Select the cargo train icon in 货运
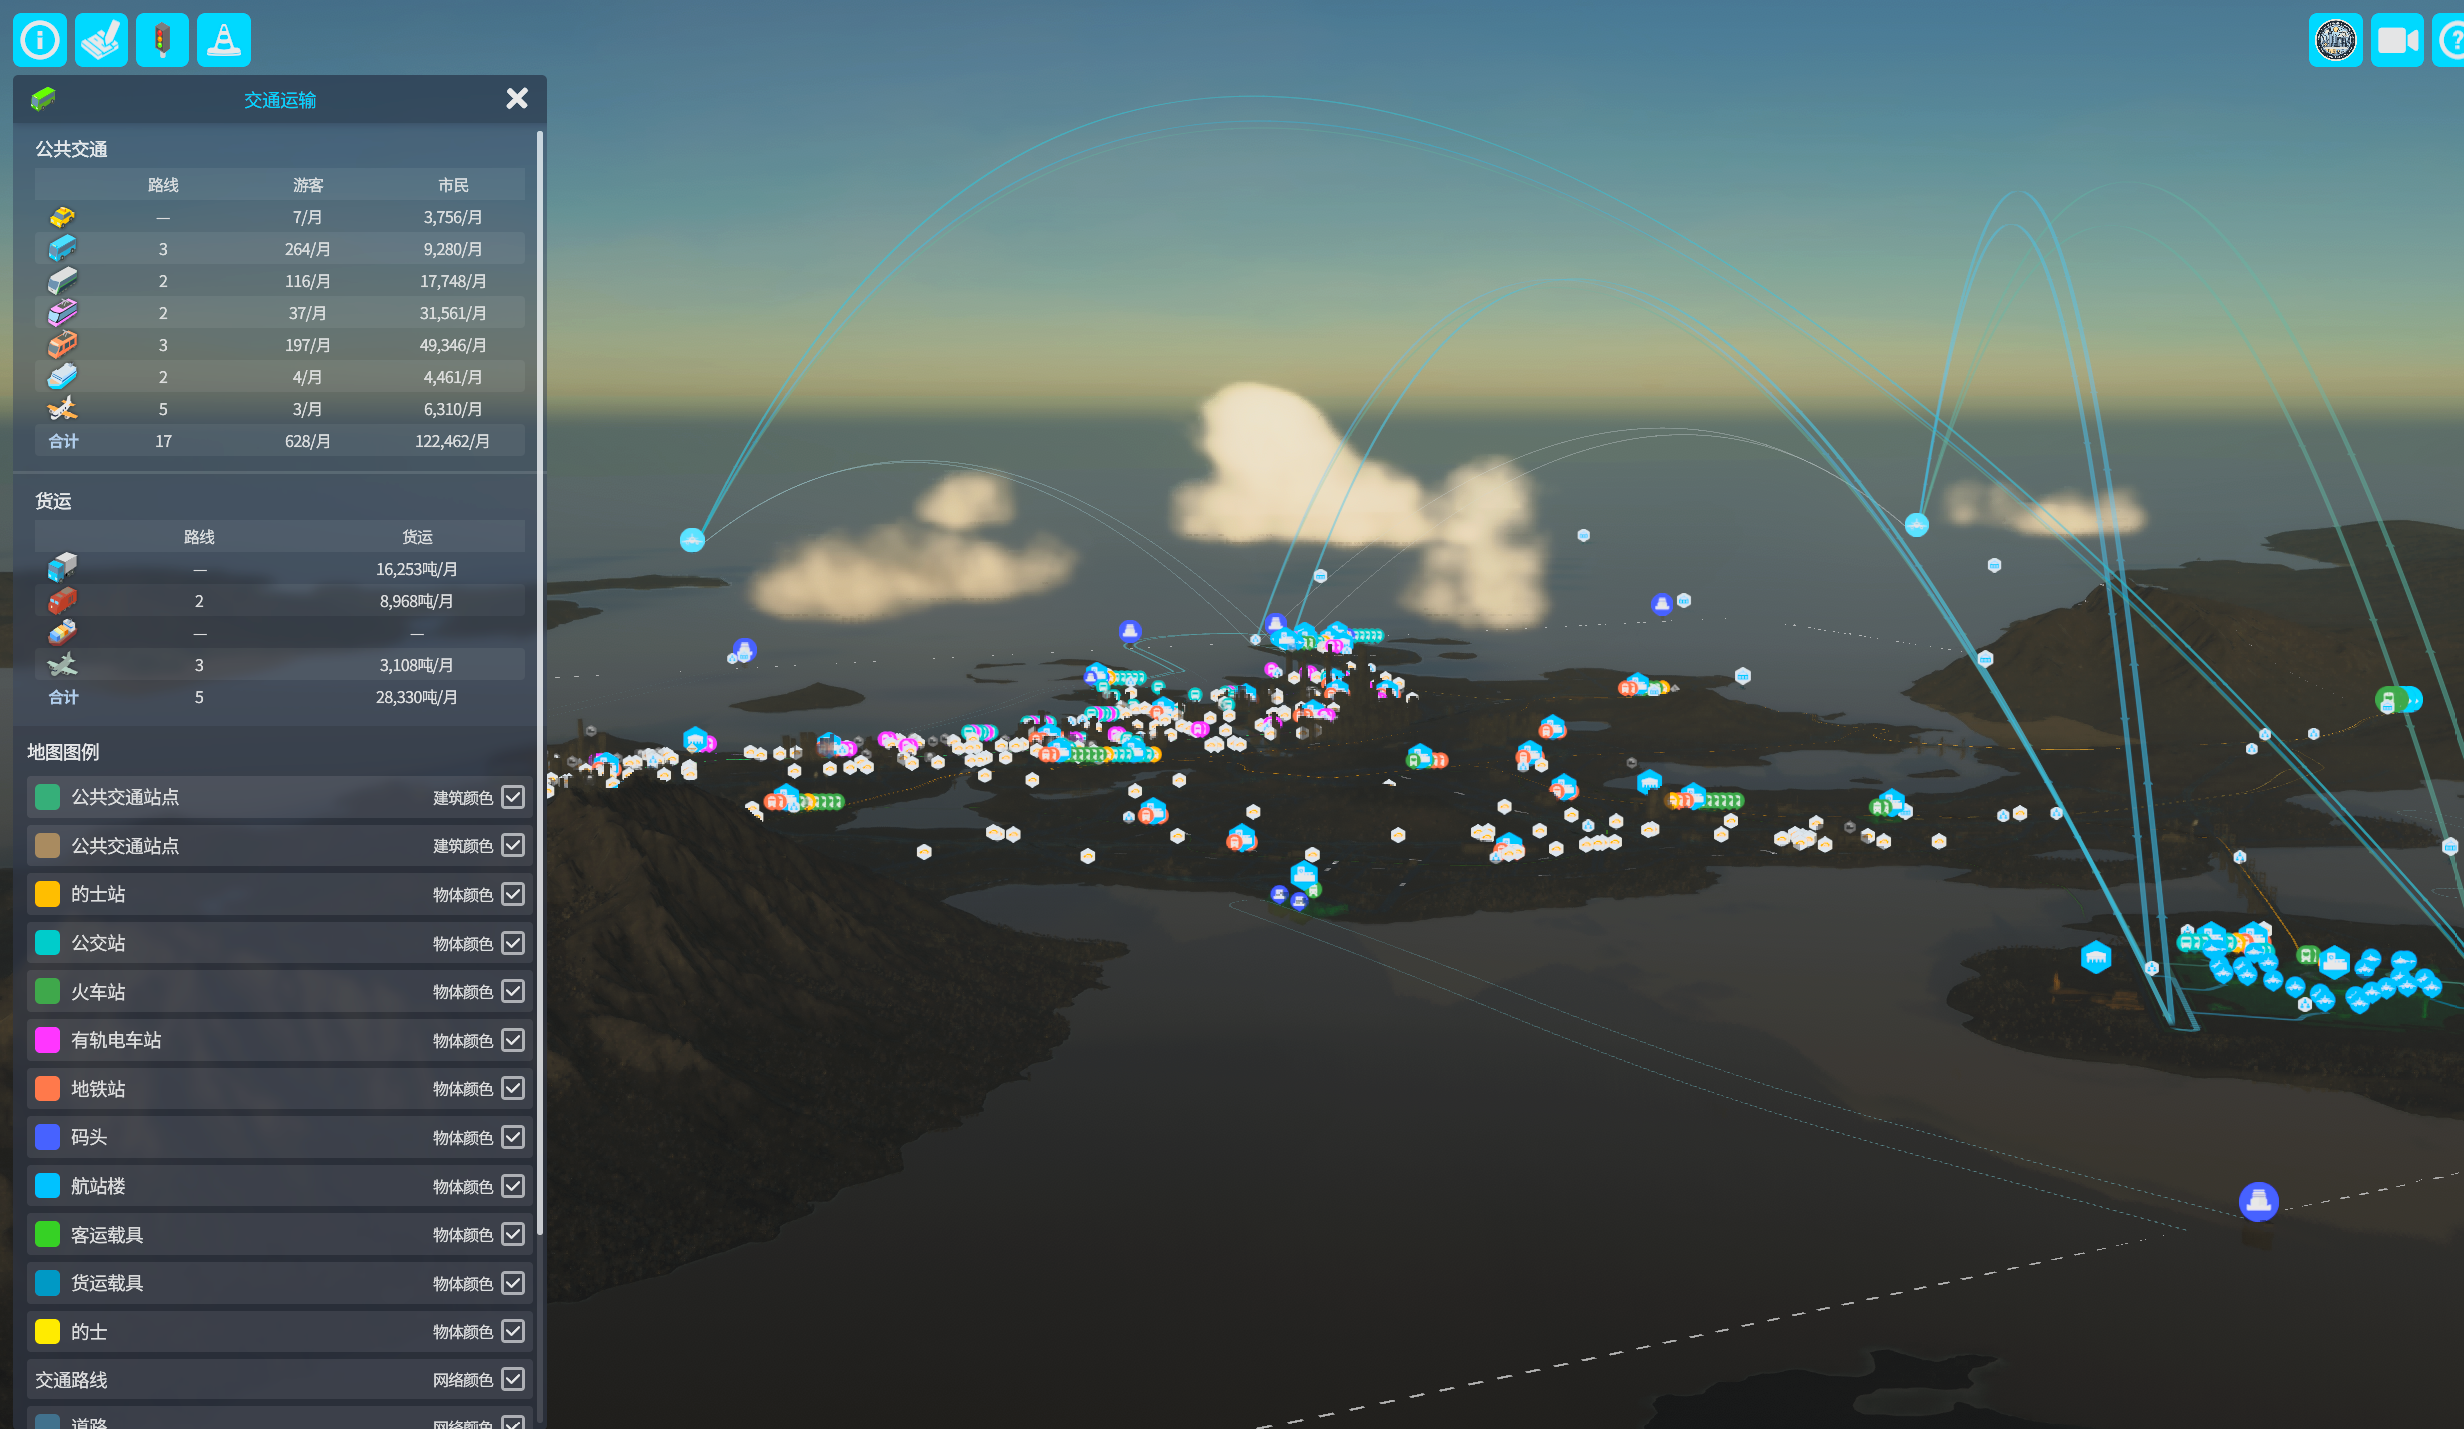 click(62, 601)
